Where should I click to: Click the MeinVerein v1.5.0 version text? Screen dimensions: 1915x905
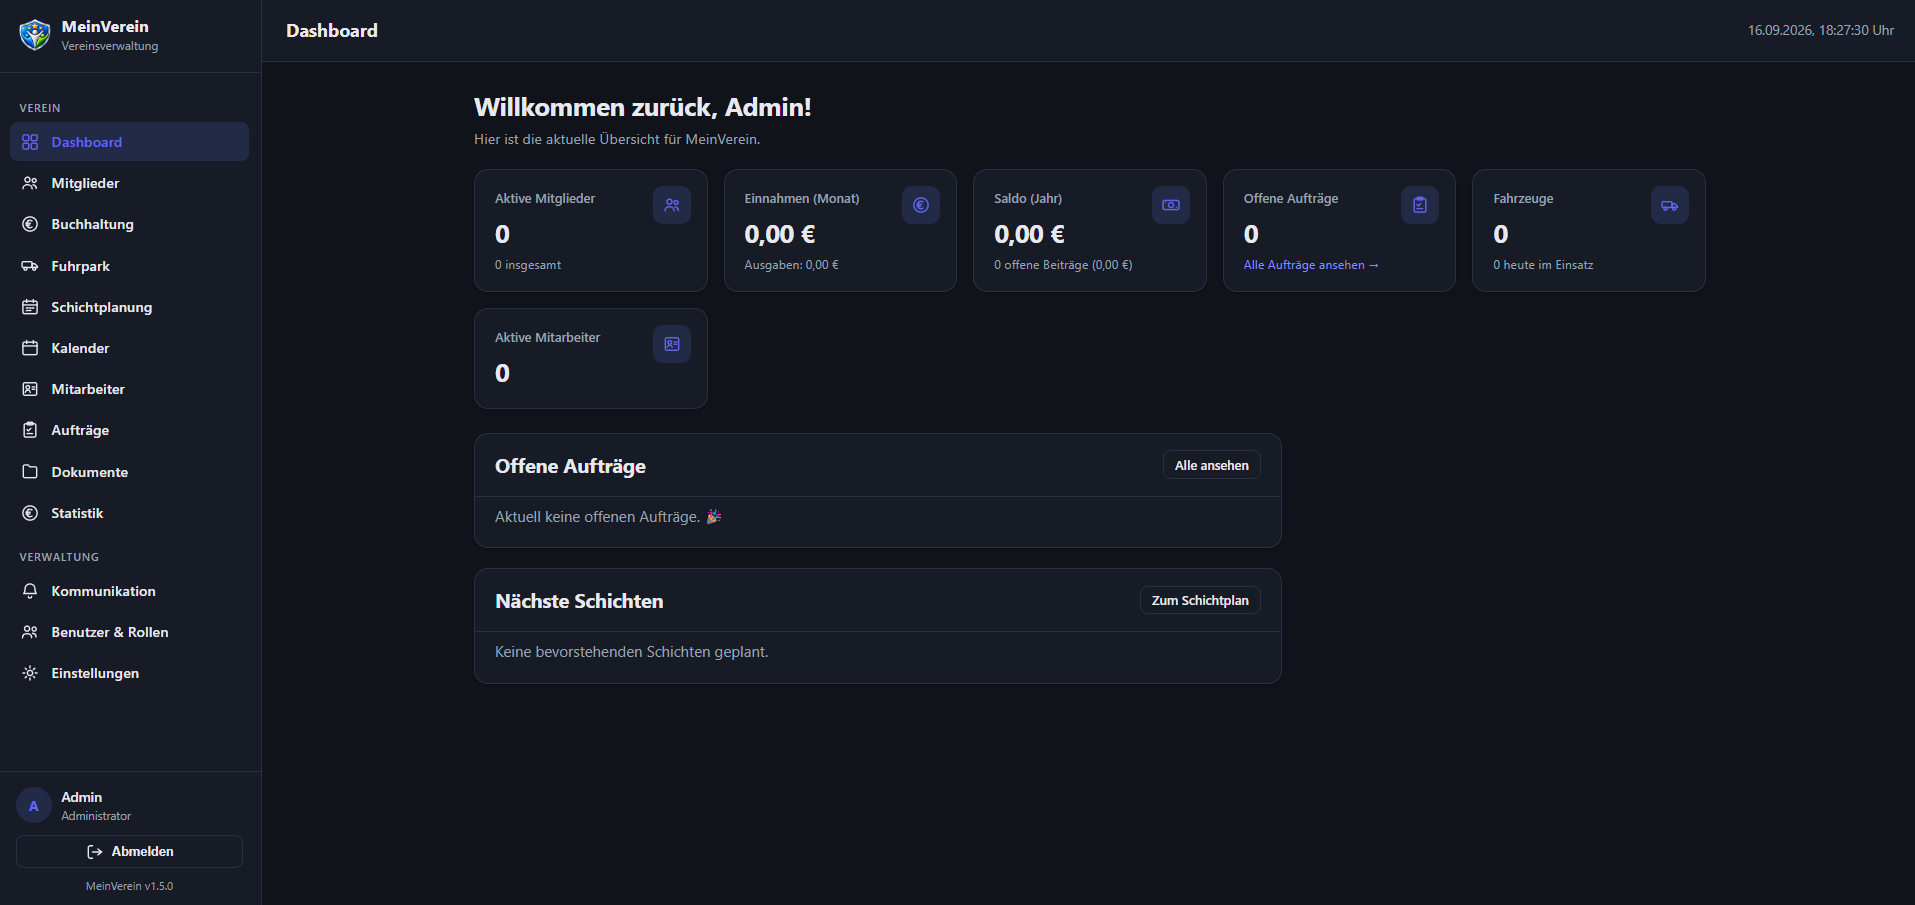(129, 886)
